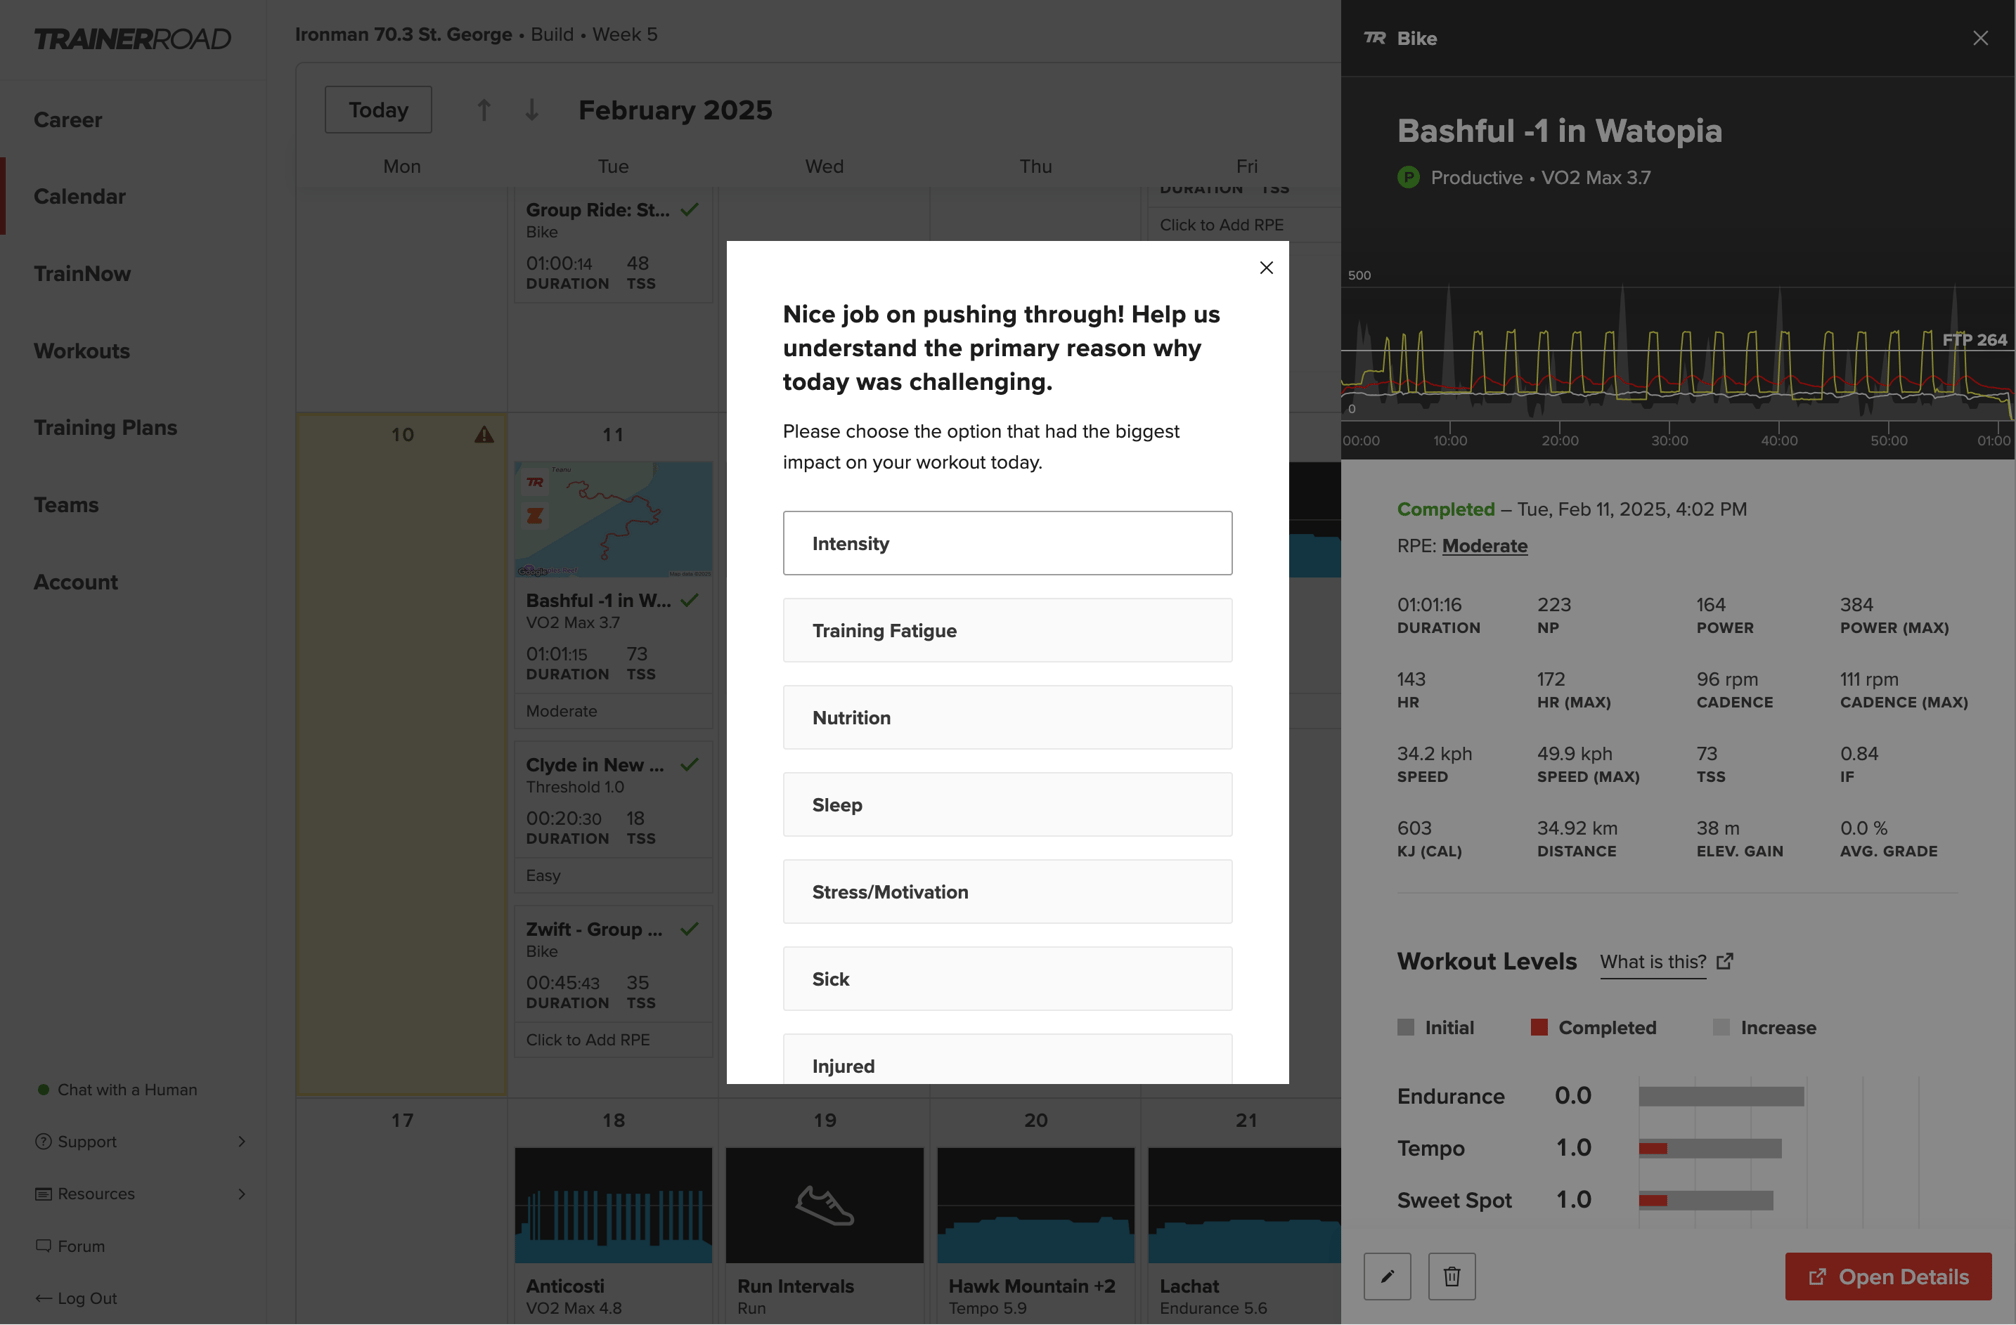
Task: Expand the Support menu chevron
Action: point(241,1141)
